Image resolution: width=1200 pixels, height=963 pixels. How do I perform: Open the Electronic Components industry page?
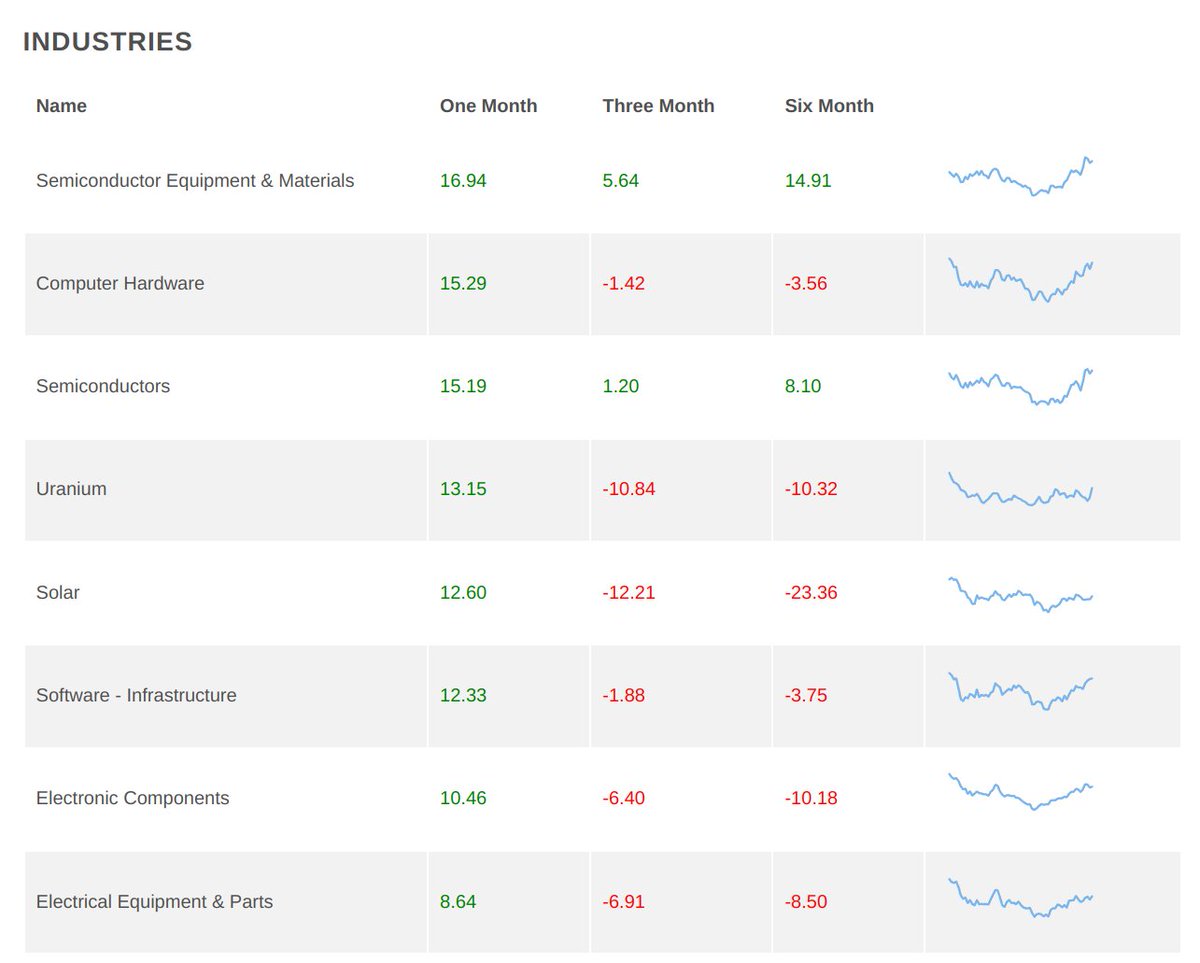click(x=132, y=798)
